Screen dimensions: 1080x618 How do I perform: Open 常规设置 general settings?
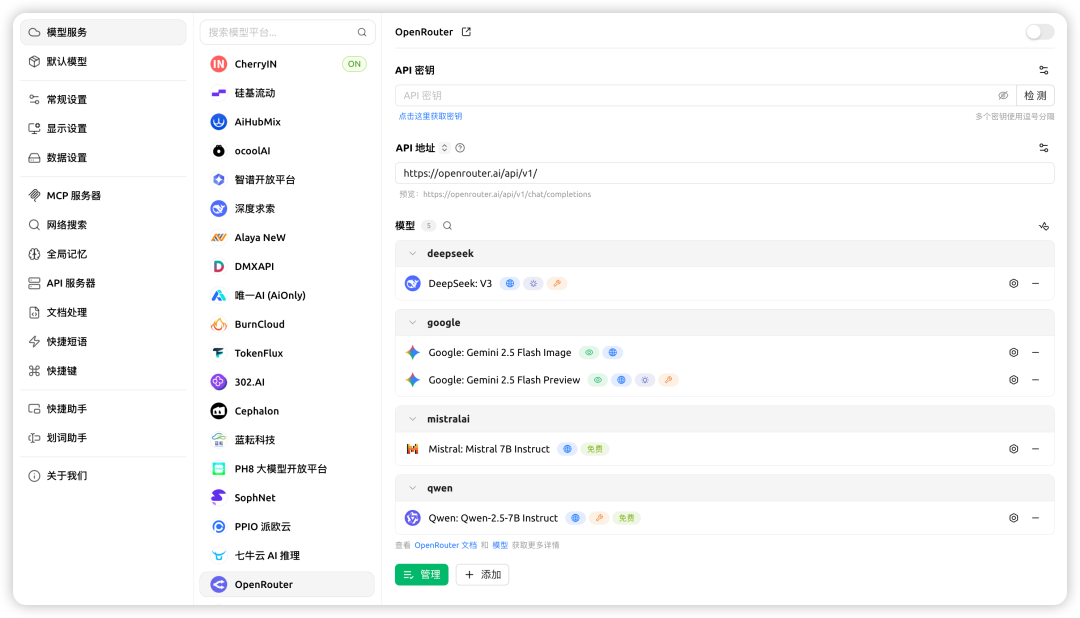point(103,99)
